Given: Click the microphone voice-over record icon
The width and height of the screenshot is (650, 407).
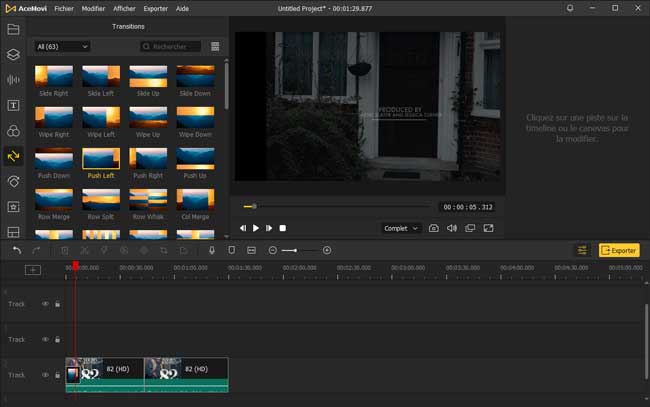Looking at the screenshot, I should pos(212,250).
